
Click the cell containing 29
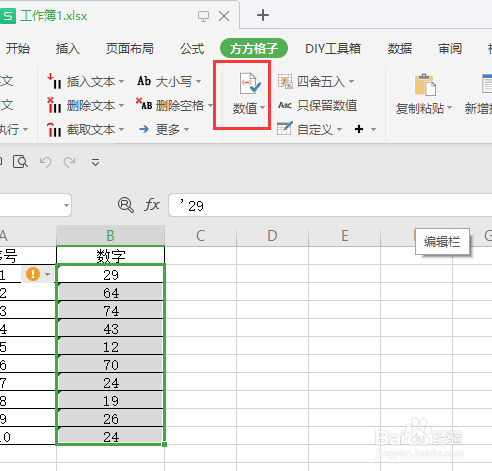pyautogui.click(x=111, y=274)
